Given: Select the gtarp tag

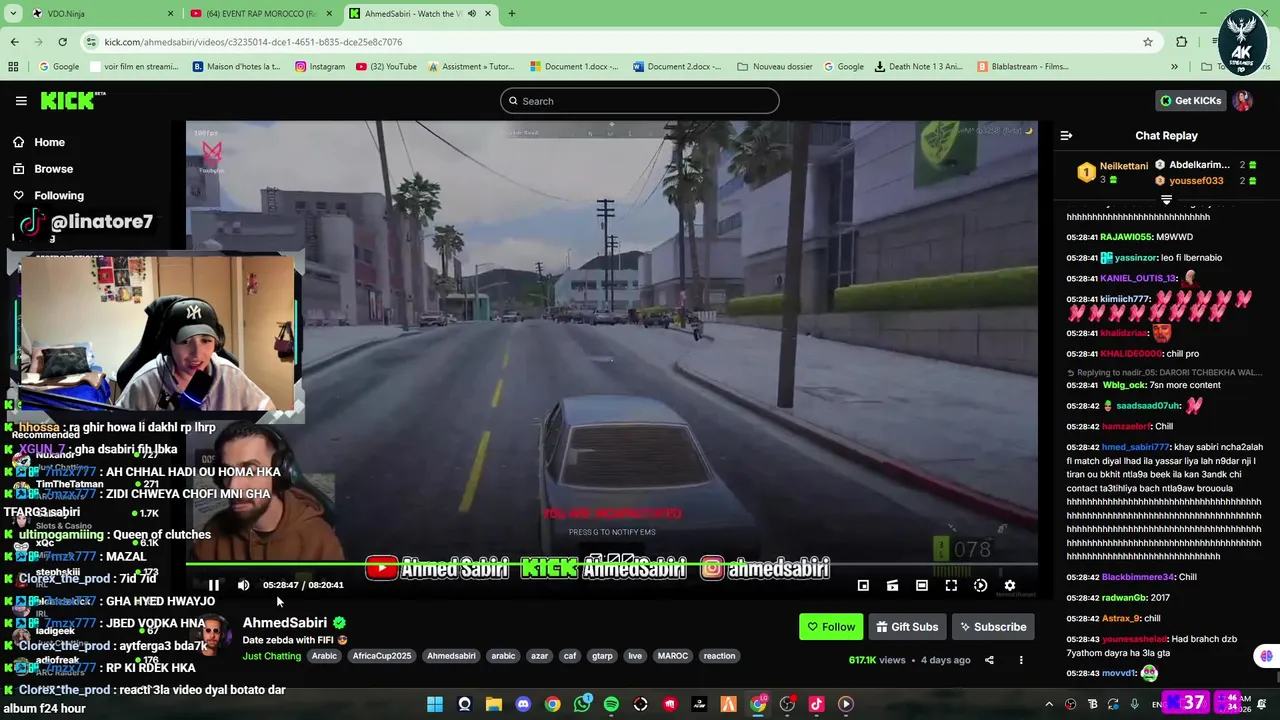Looking at the screenshot, I should click(602, 656).
